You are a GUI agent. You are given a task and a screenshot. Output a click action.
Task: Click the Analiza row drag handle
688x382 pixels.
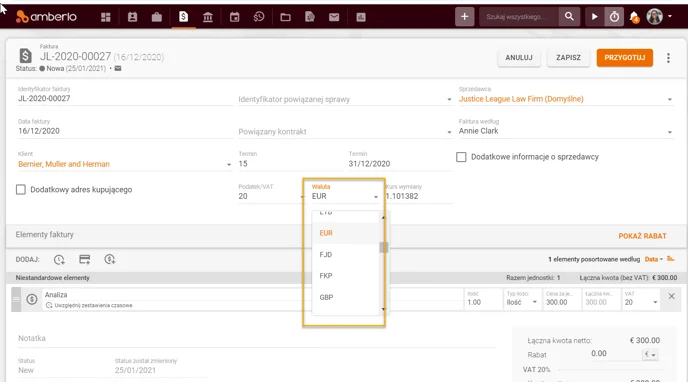[16, 299]
